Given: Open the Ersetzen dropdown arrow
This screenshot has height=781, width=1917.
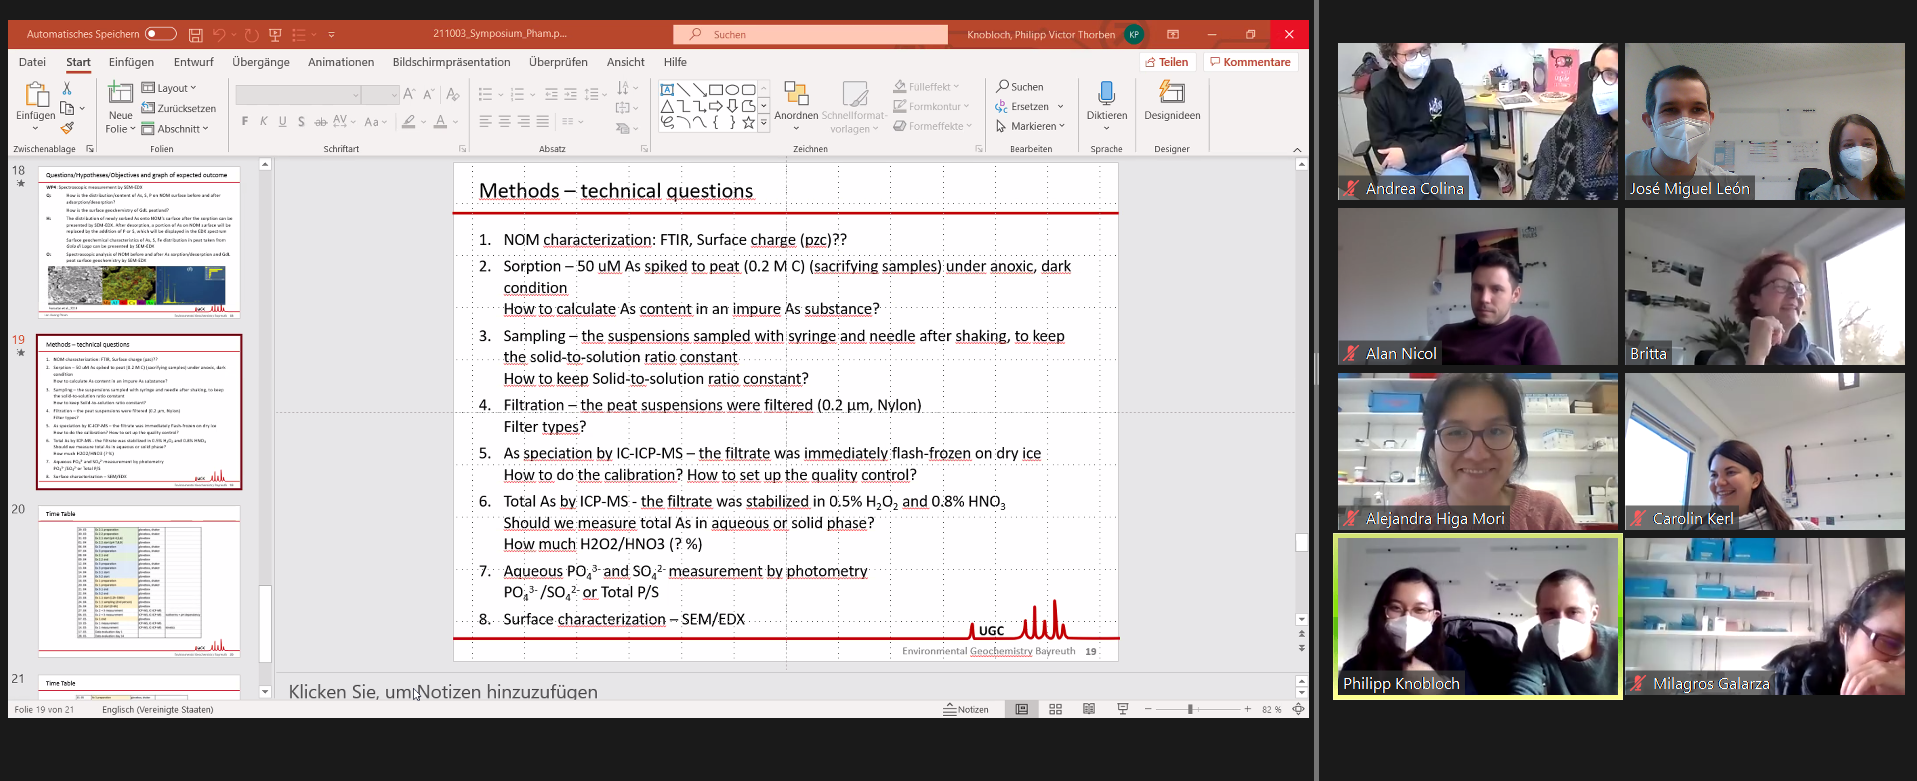Looking at the screenshot, I should pyautogui.click(x=1060, y=107).
